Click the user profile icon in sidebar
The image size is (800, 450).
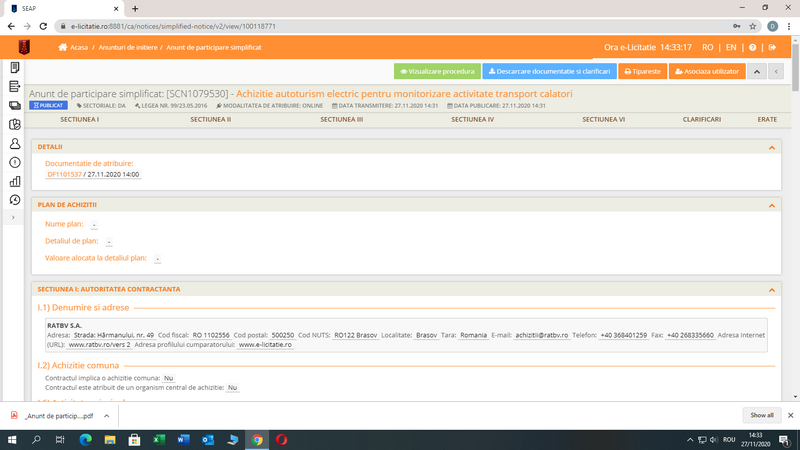15,143
